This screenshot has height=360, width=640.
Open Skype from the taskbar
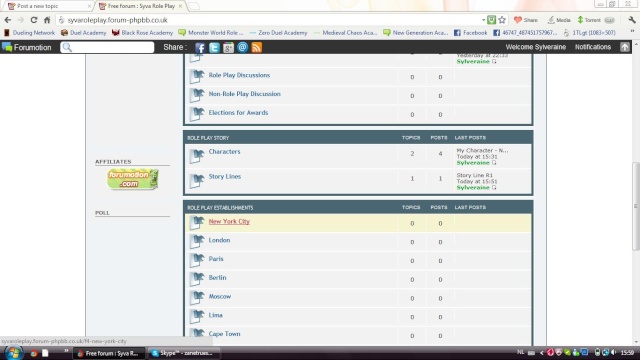click(x=183, y=353)
